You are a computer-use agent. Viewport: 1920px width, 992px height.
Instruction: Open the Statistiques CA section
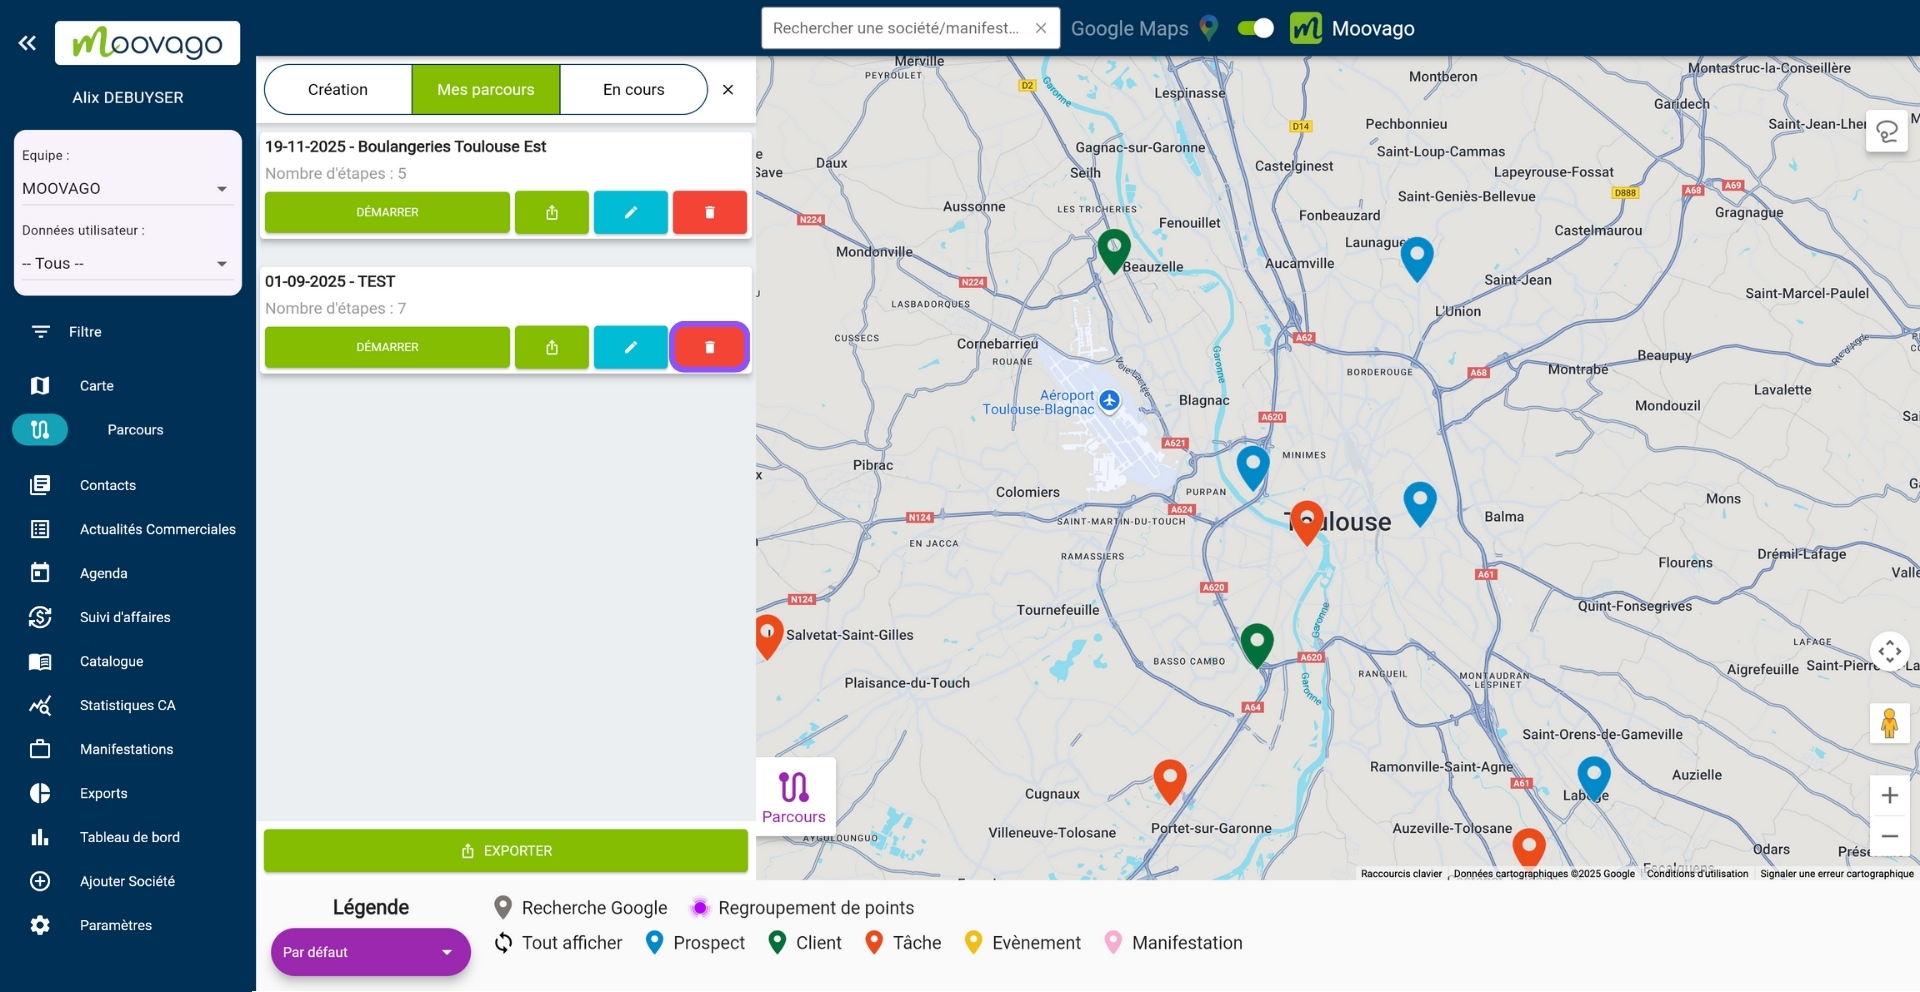(x=127, y=705)
